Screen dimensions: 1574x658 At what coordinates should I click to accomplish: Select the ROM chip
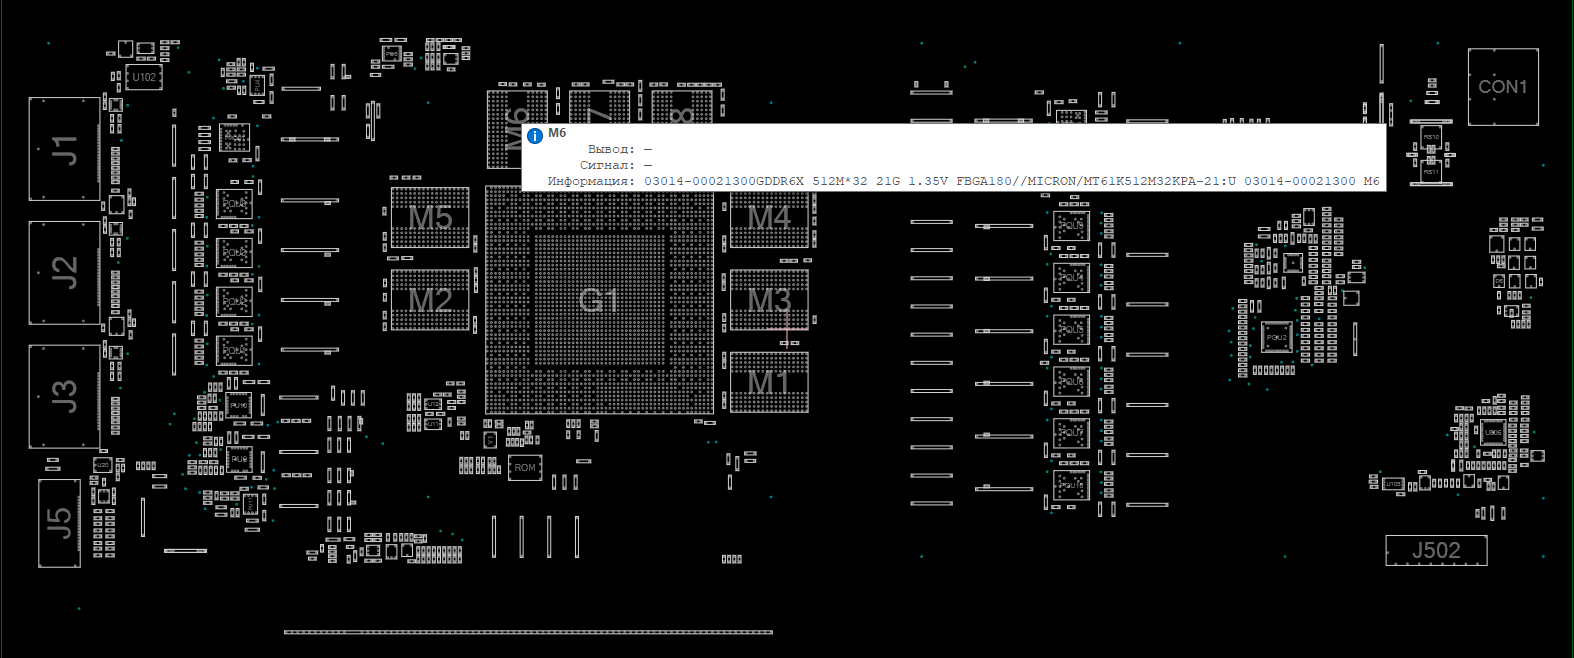tap(525, 467)
